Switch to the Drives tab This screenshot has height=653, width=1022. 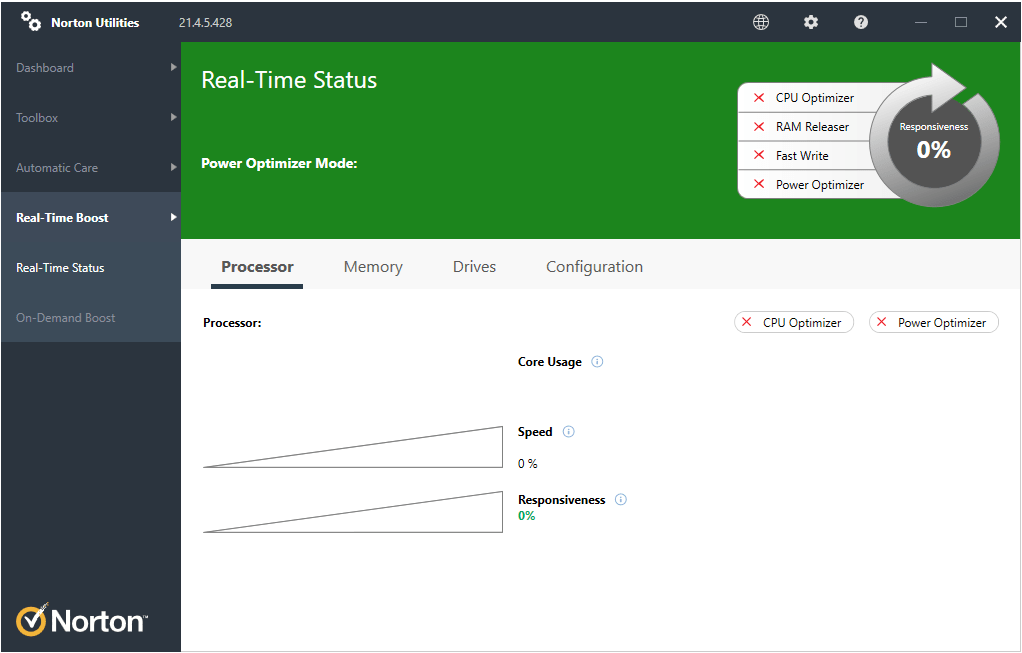[474, 267]
